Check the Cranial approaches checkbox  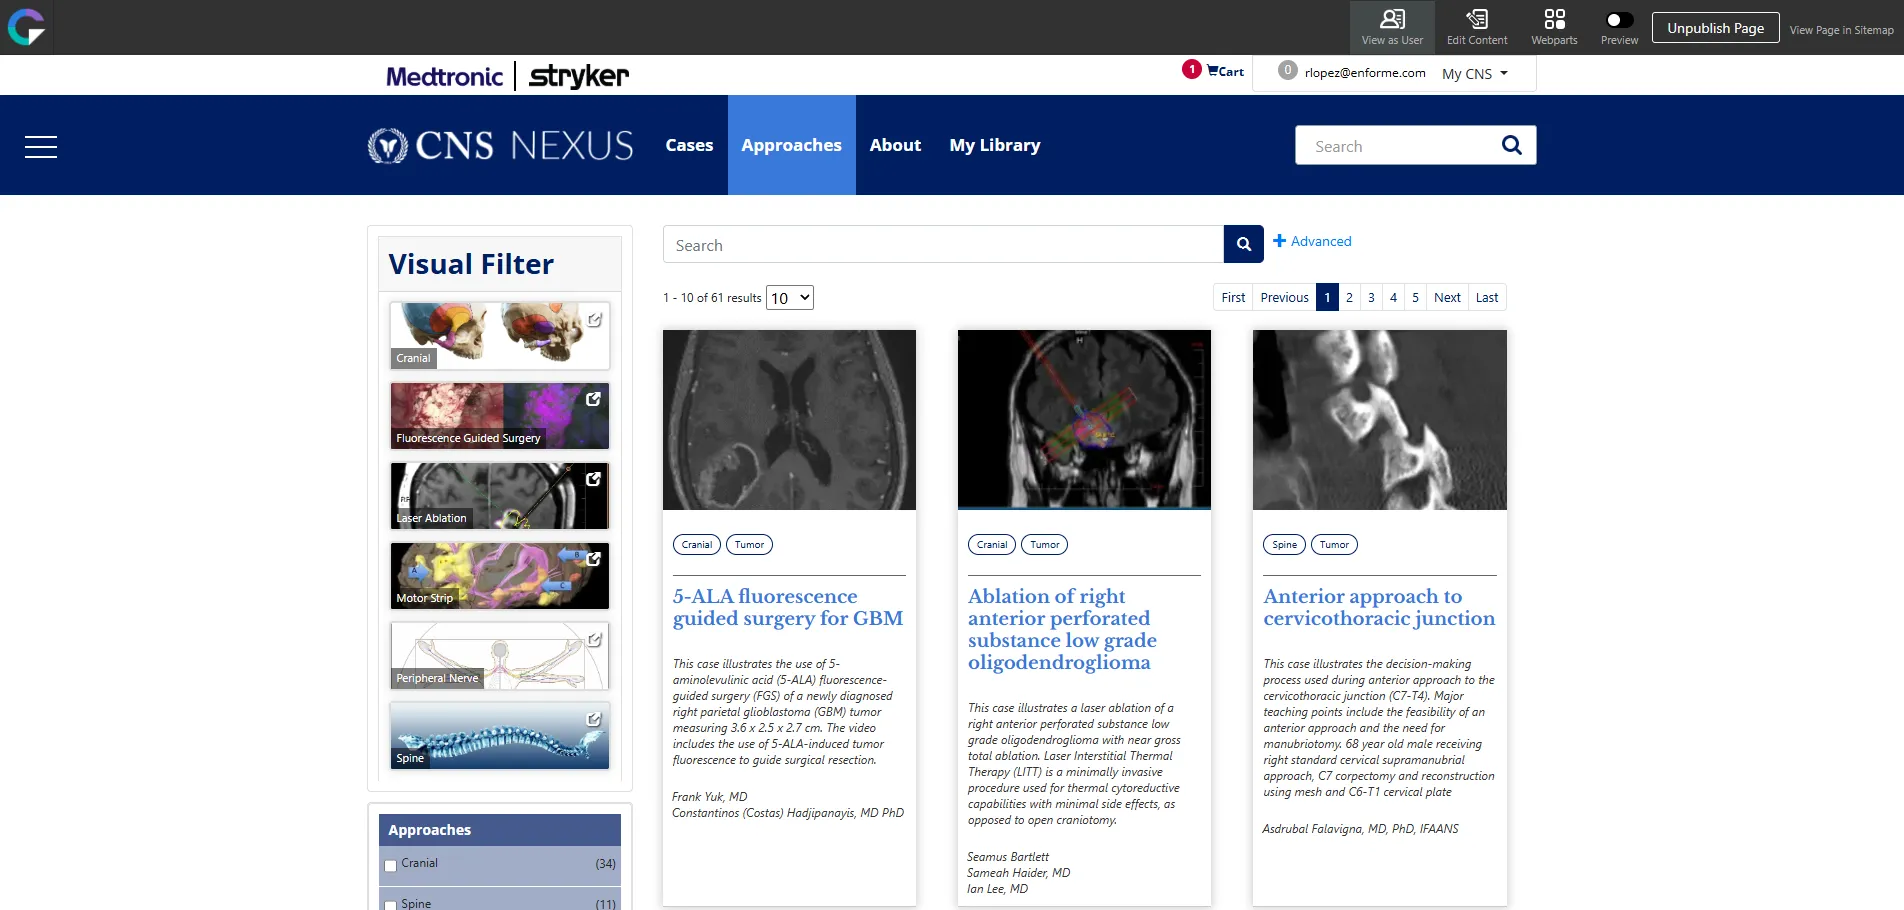[391, 866]
